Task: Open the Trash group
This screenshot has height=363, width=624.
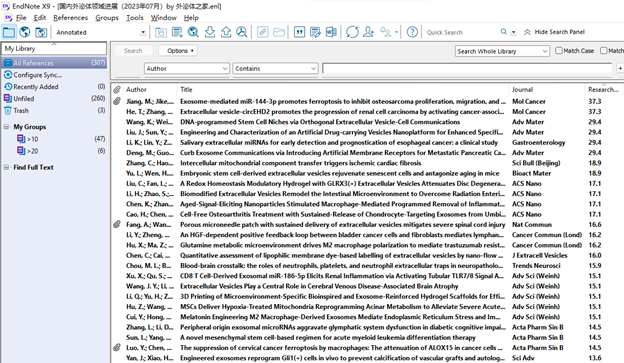Action: coord(54,110)
